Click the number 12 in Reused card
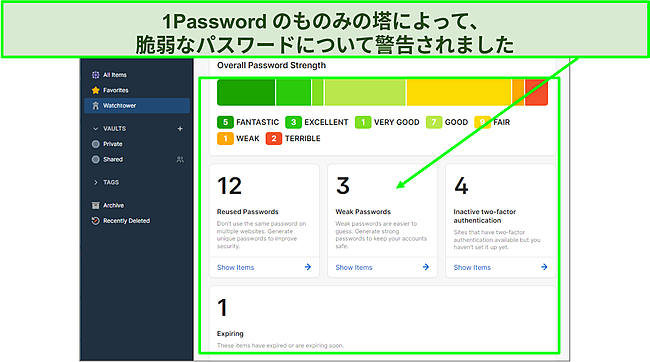650x362 pixels. coord(229,186)
